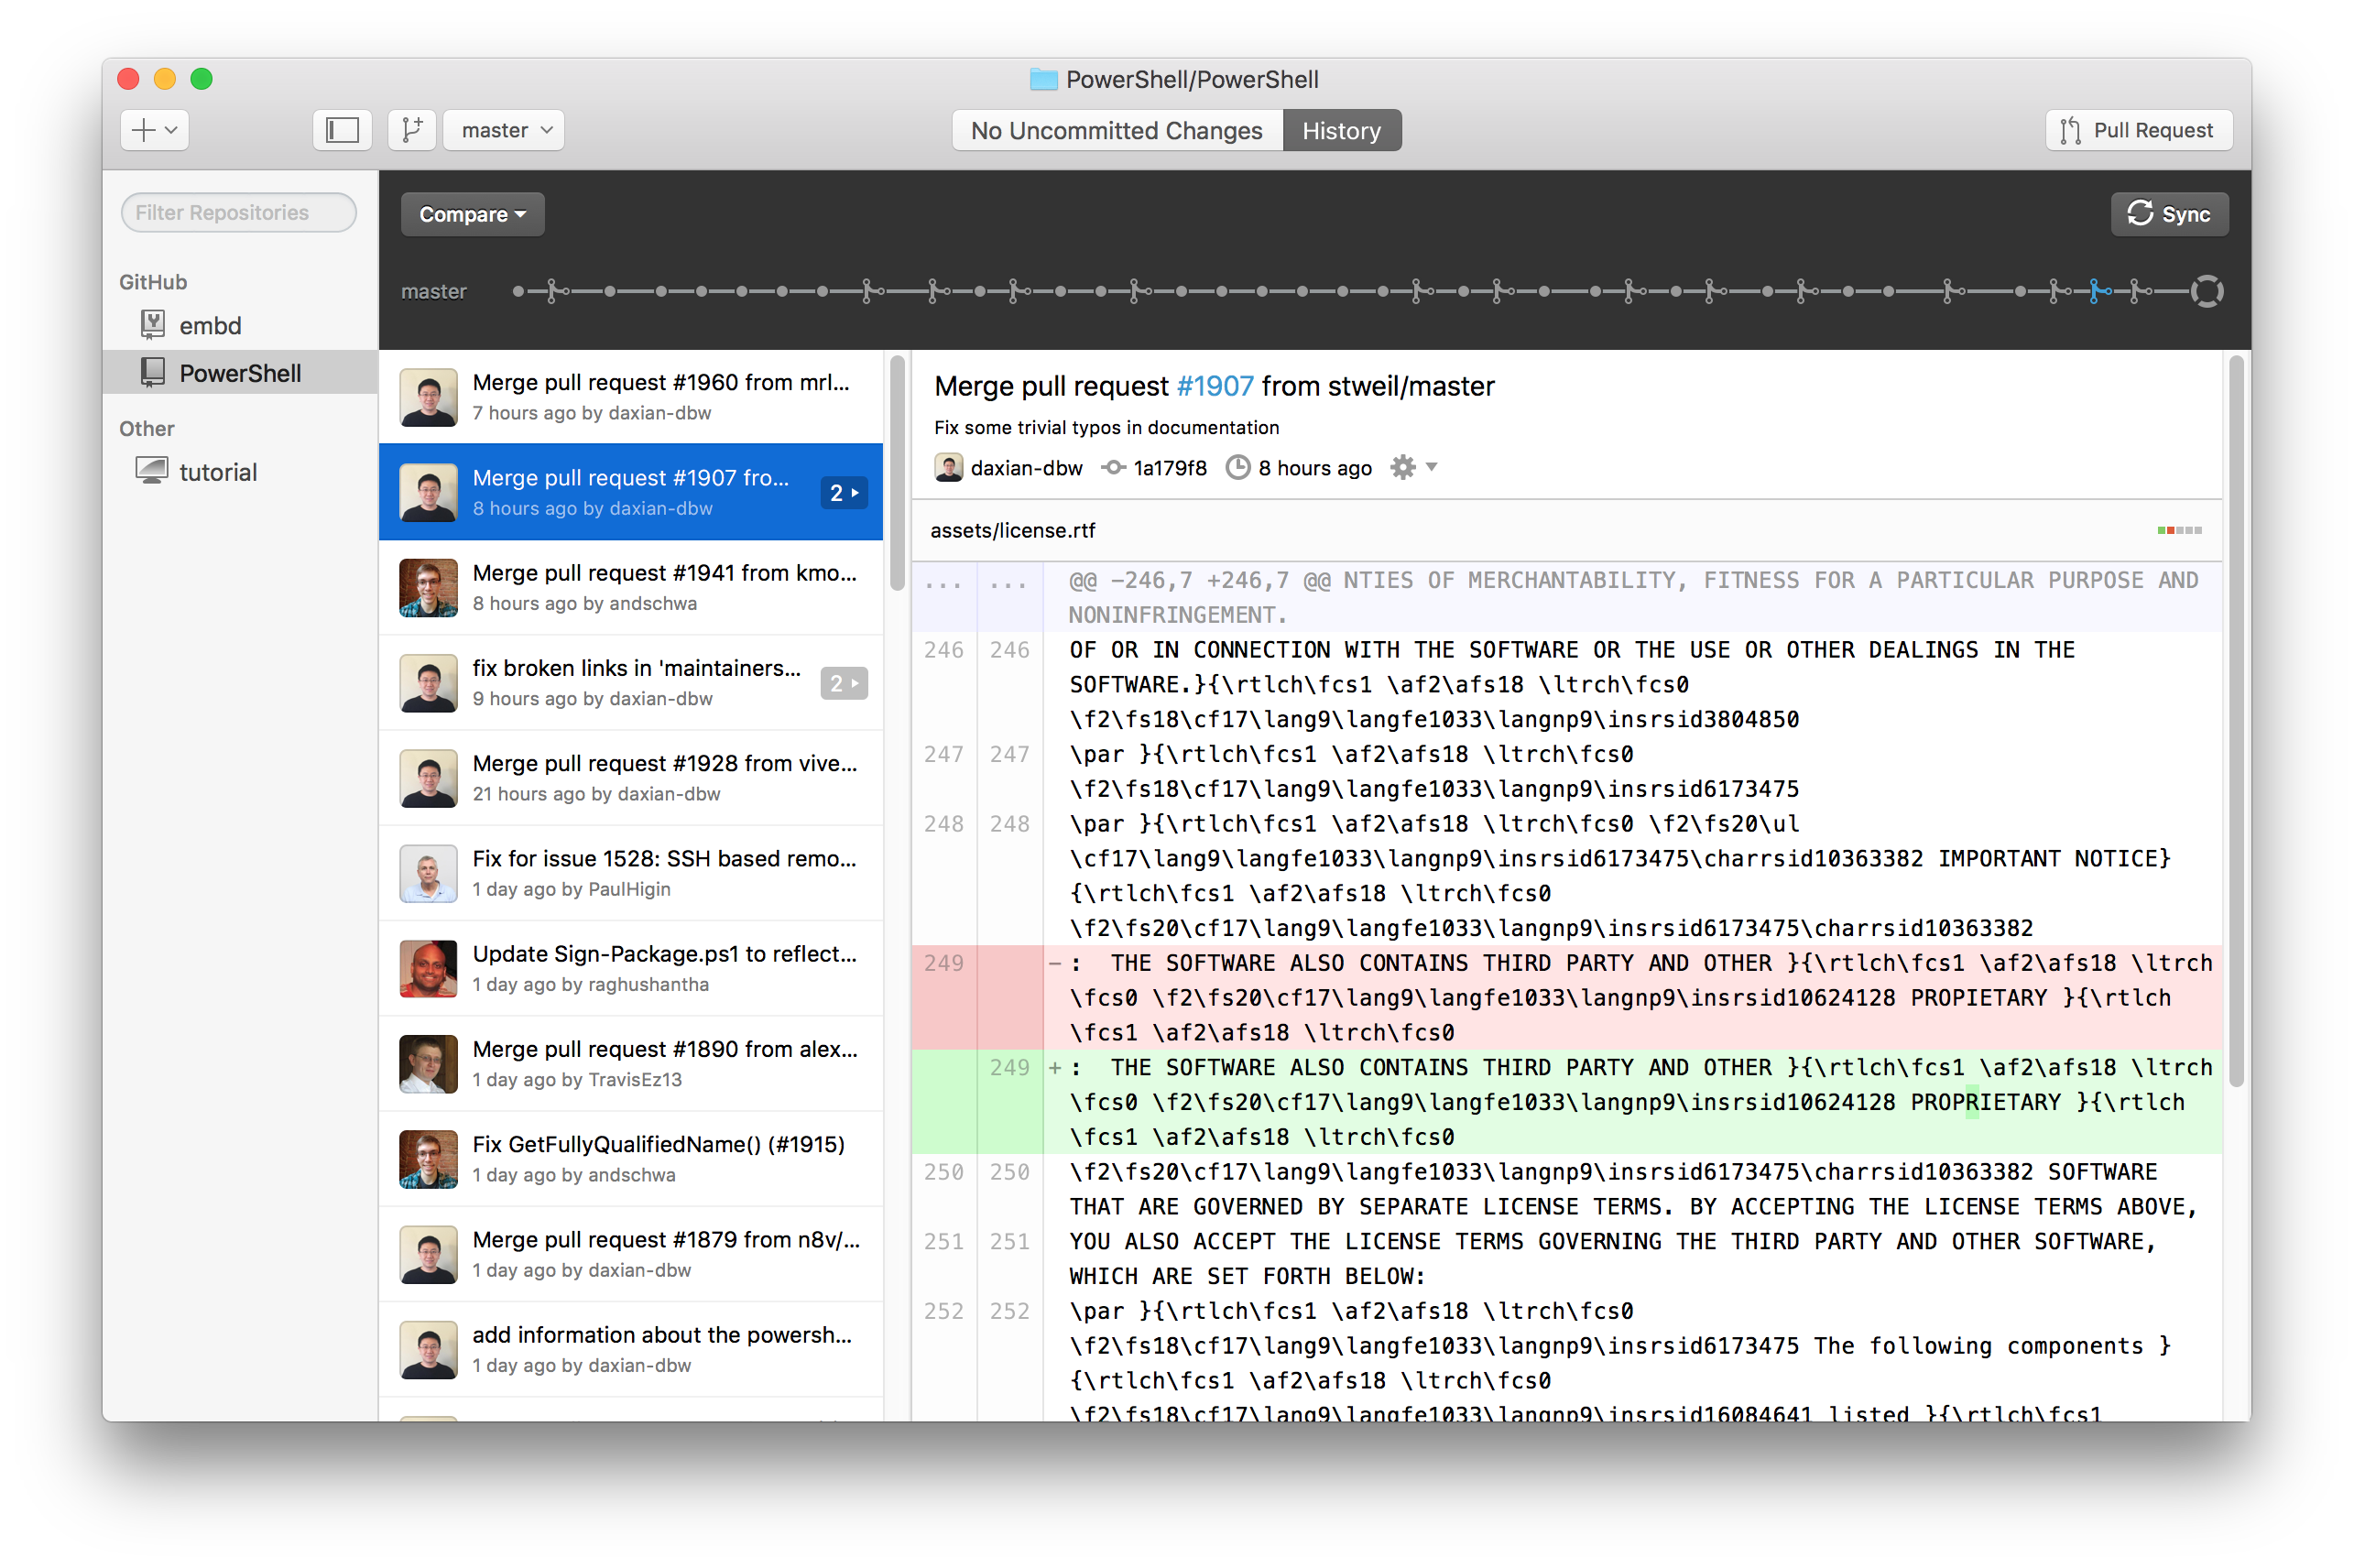Select the tutorial local repository

(x=240, y=471)
